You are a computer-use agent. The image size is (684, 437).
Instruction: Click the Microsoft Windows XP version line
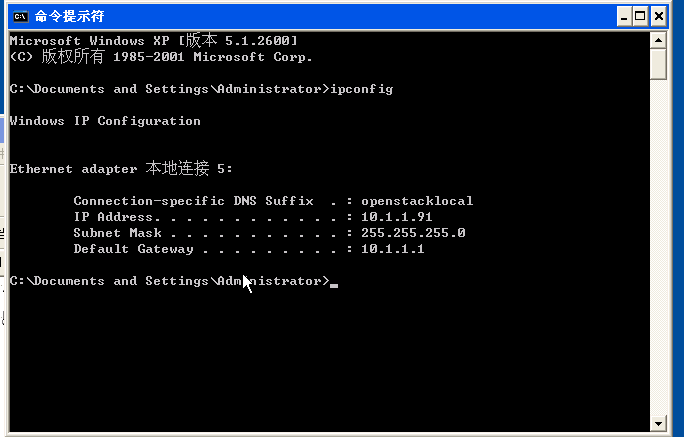pyautogui.click(x=154, y=41)
